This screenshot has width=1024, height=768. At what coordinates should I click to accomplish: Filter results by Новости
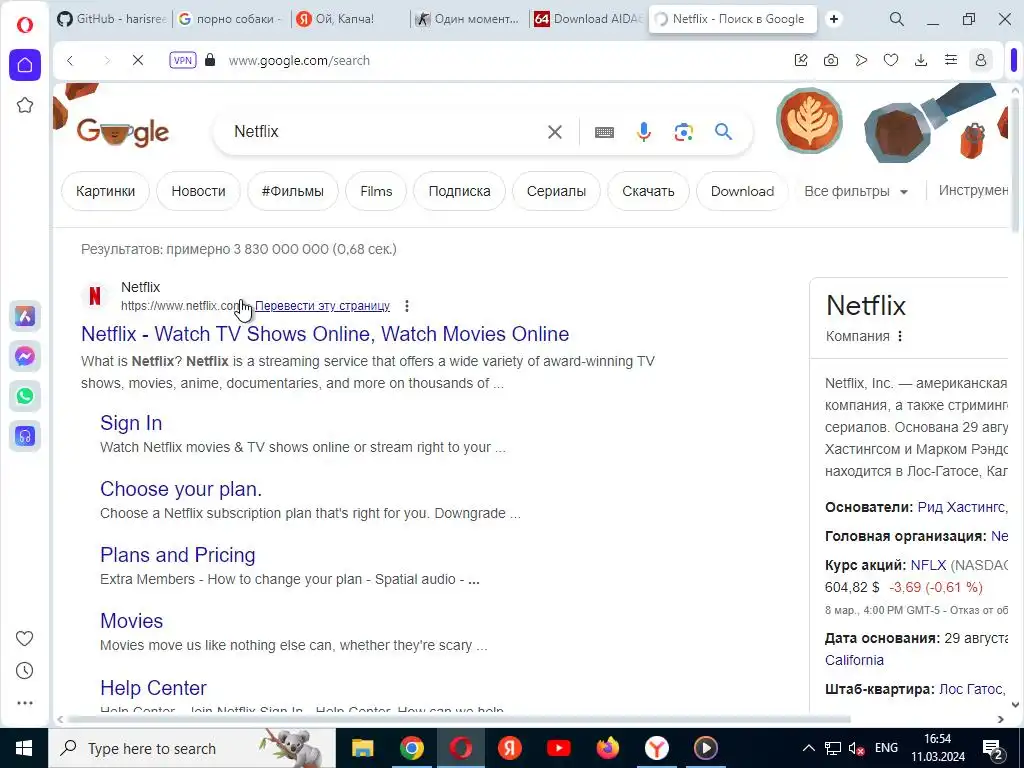pyautogui.click(x=199, y=191)
